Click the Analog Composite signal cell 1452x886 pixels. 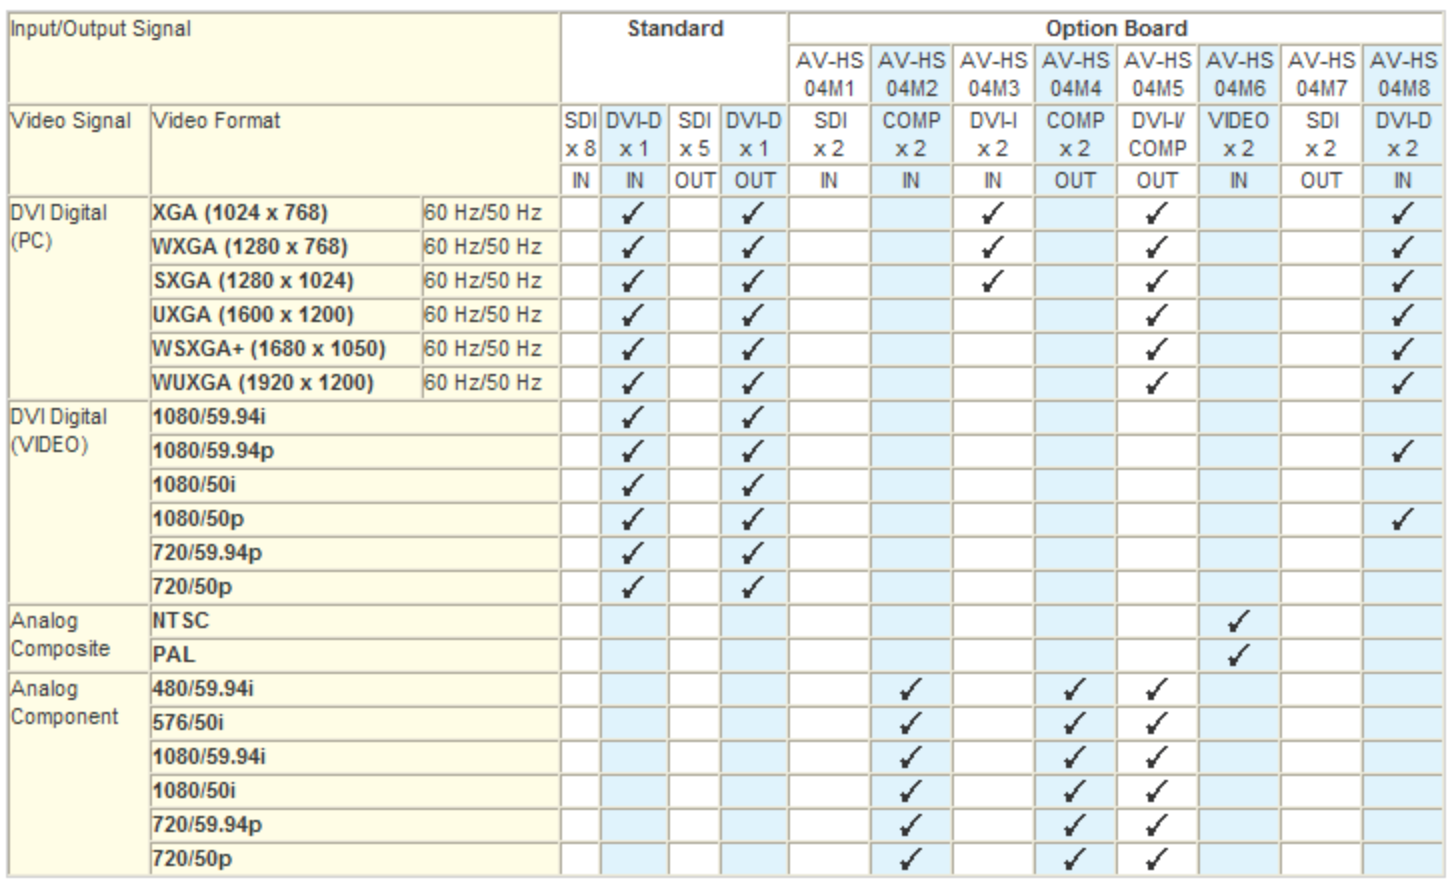click(79, 638)
